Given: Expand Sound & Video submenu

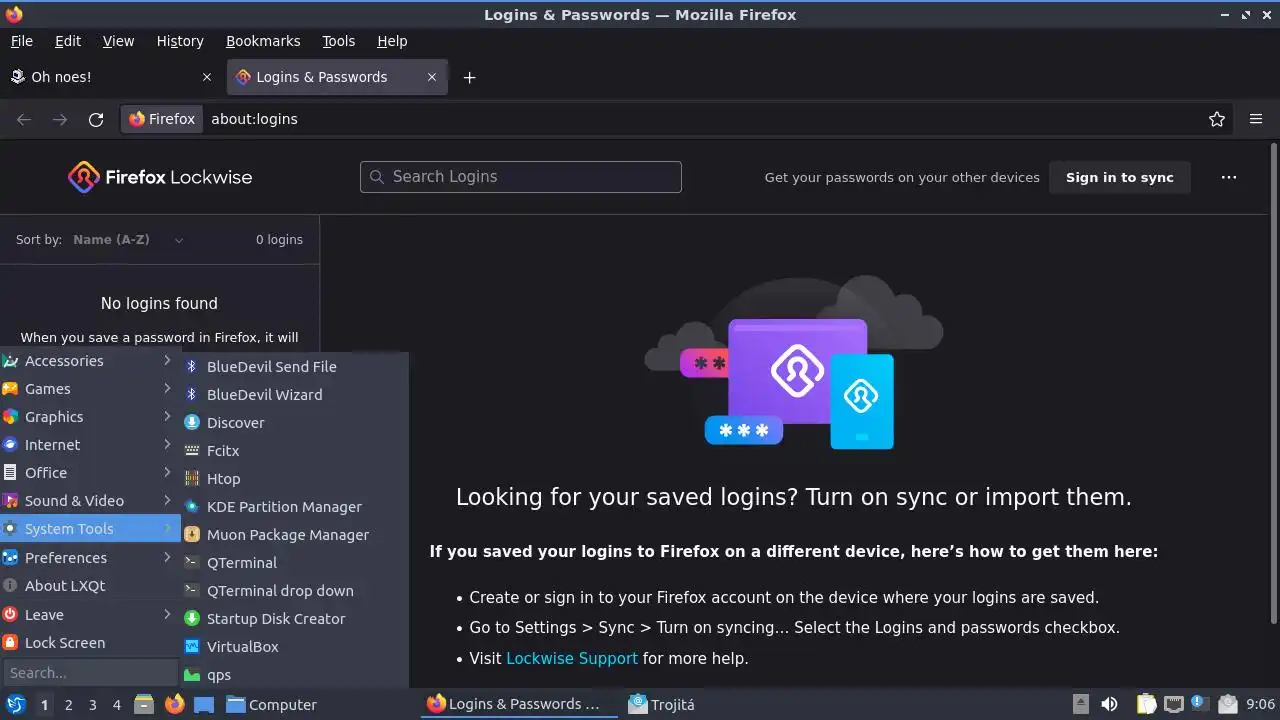Looking at the screenshot, I should (90, 501).
